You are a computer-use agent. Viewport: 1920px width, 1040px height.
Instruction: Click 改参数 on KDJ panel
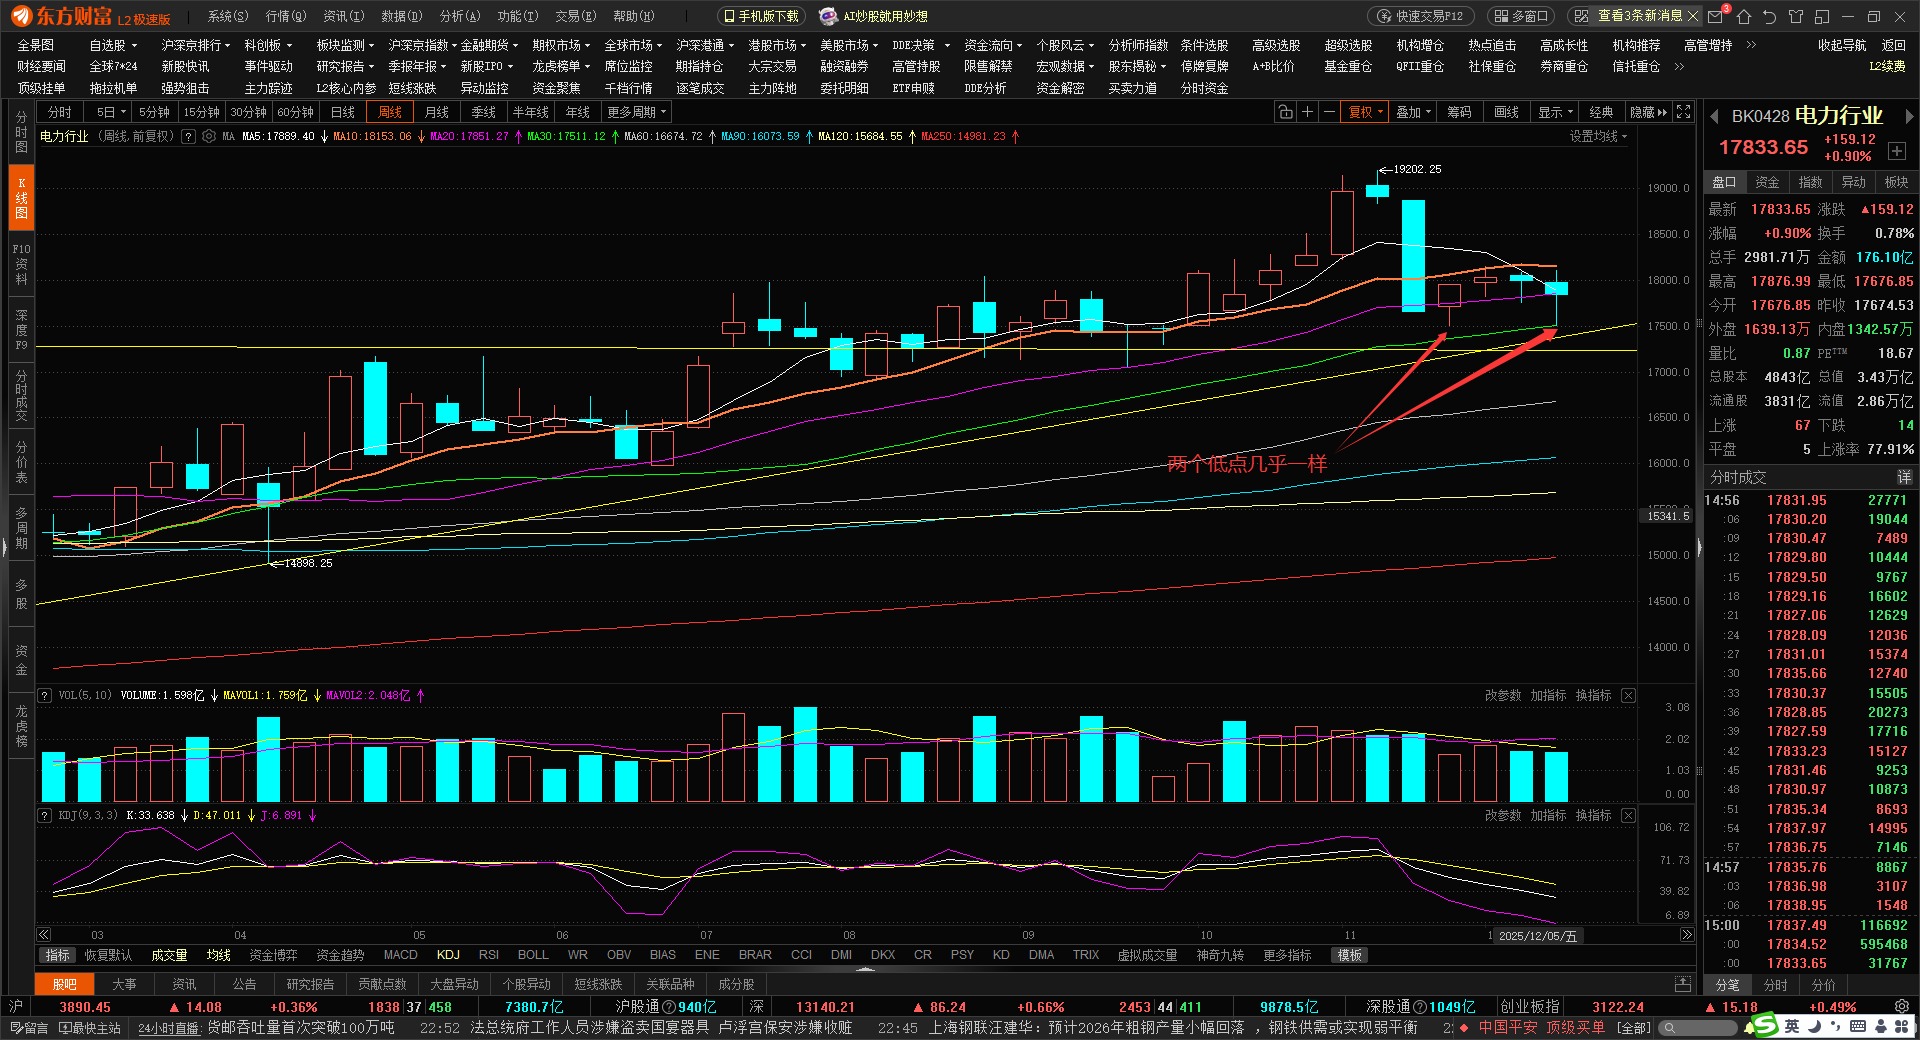click(1502, 815)
